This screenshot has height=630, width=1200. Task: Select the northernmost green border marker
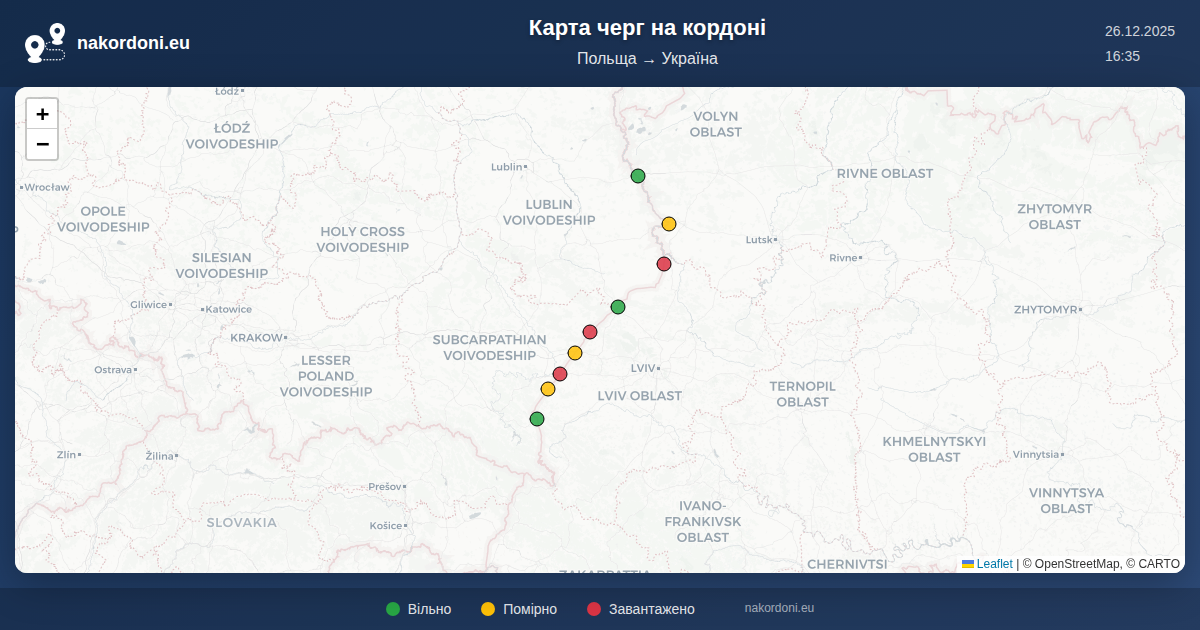[x=638, y=176]
